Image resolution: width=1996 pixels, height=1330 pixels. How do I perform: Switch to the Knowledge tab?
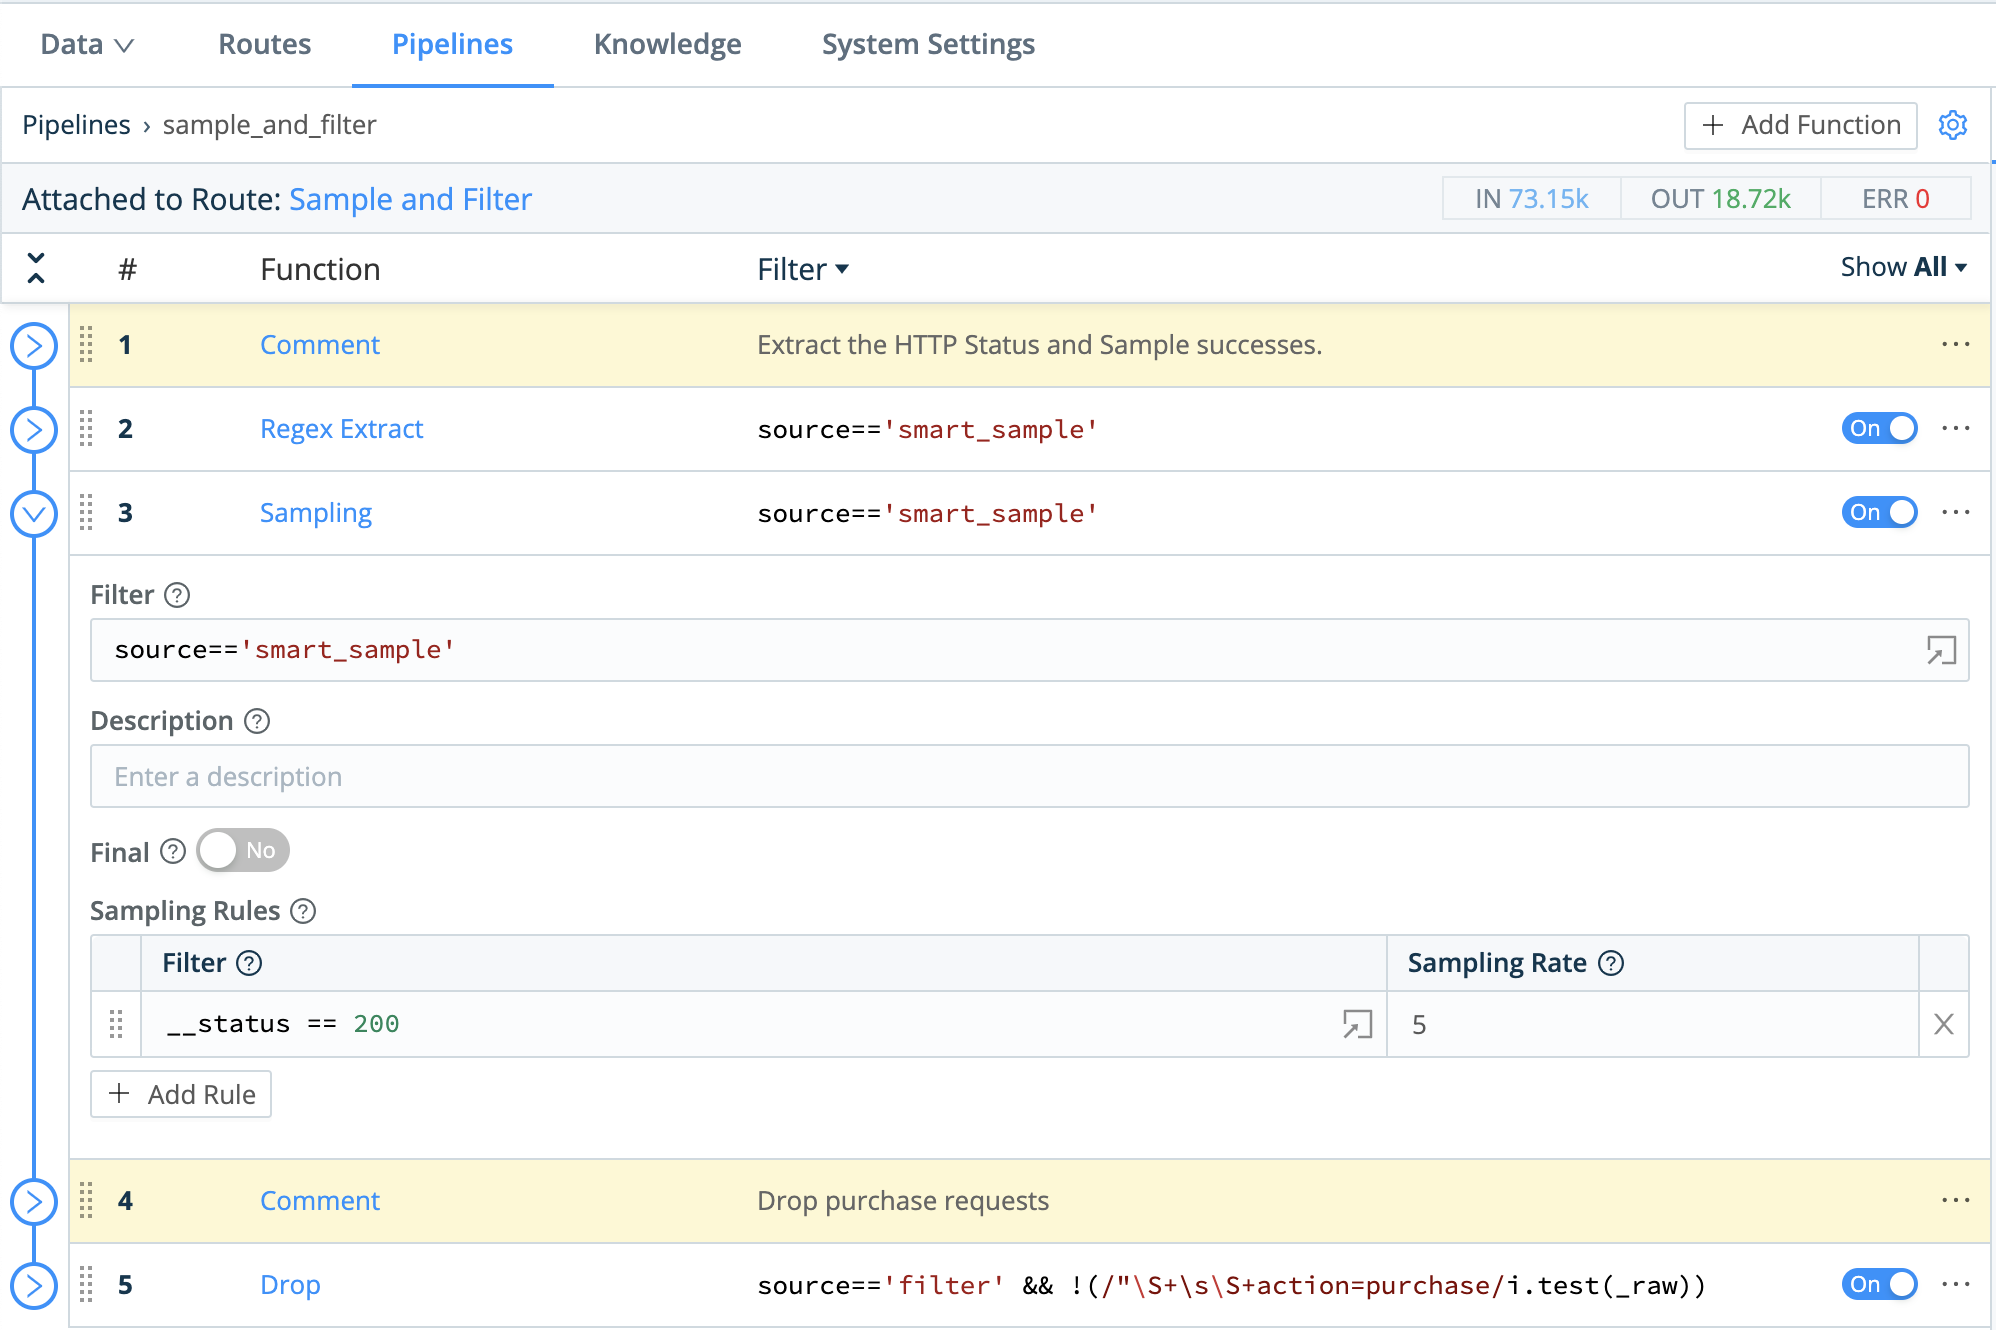click(667, 44)
